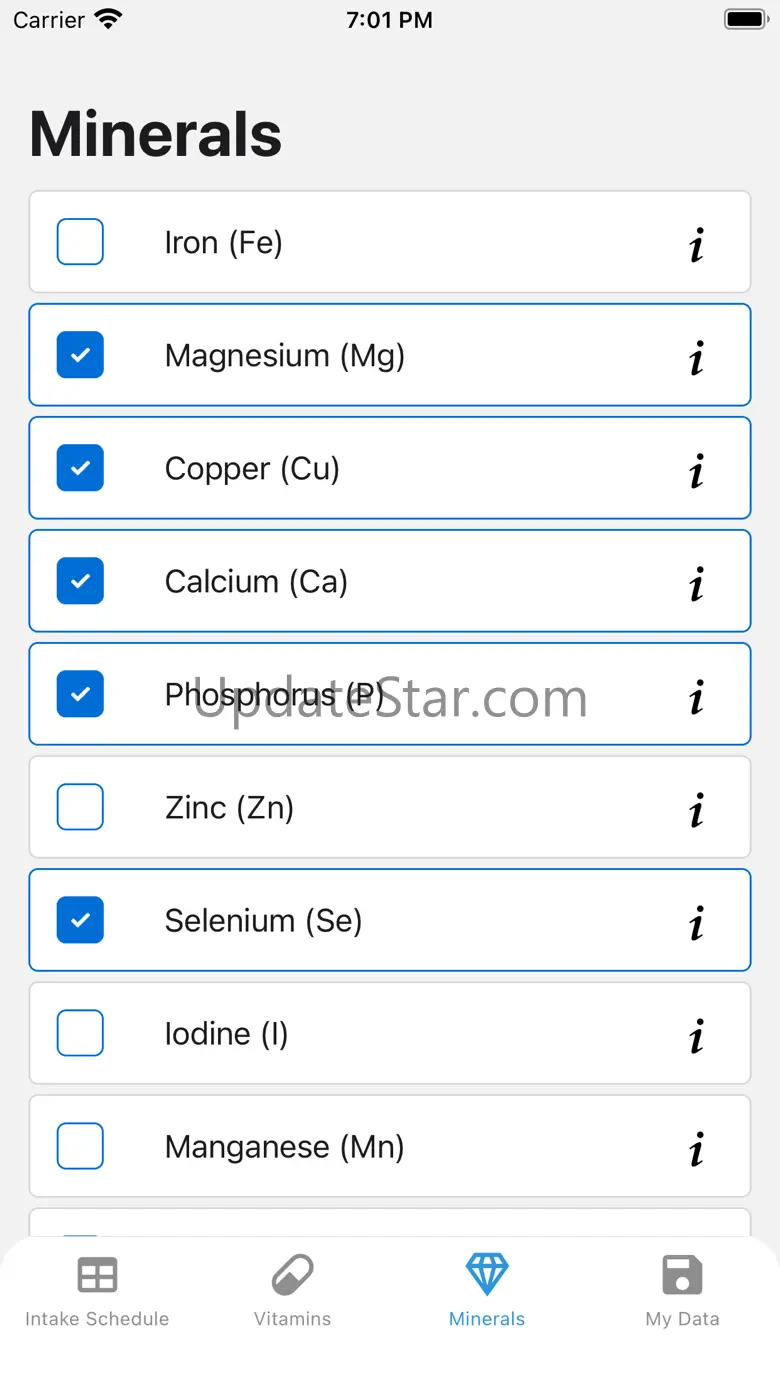Uncheck the Magnesium (Mg) checkbox

click(x=80, y=355)
